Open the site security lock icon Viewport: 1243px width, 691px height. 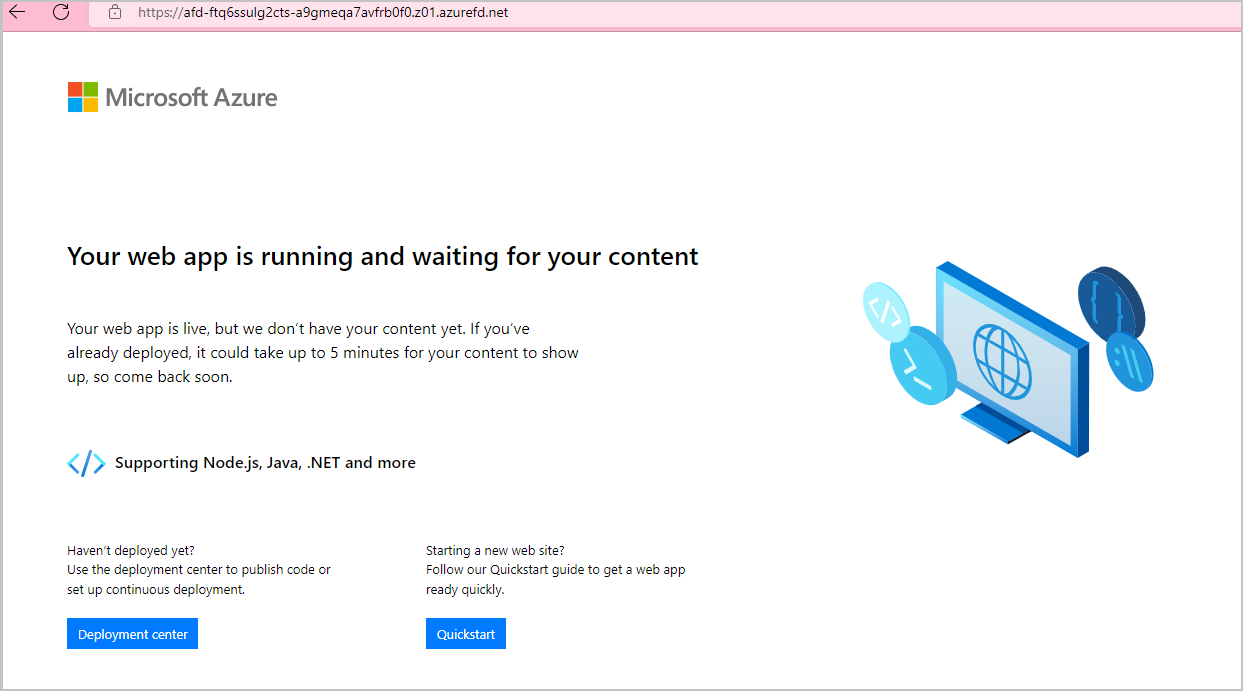coord(114,13)
